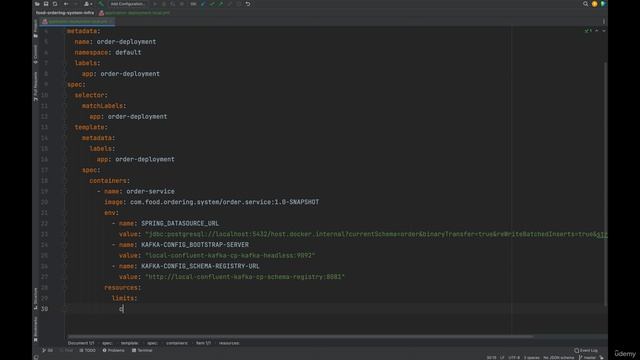640x360 pixels.
Task: Click the Save All toolbar icon
Action: (x=46, y=4)
